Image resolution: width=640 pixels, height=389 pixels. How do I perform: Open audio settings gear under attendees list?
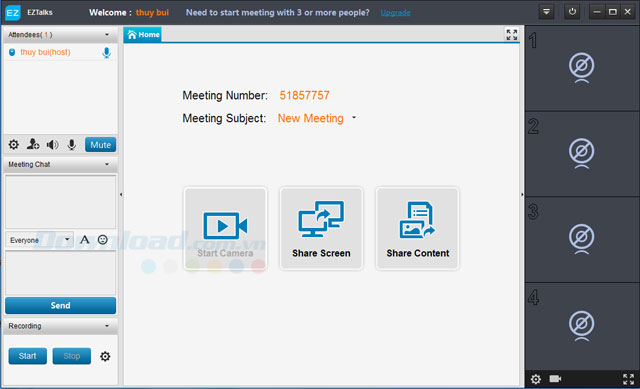[14, 144]
